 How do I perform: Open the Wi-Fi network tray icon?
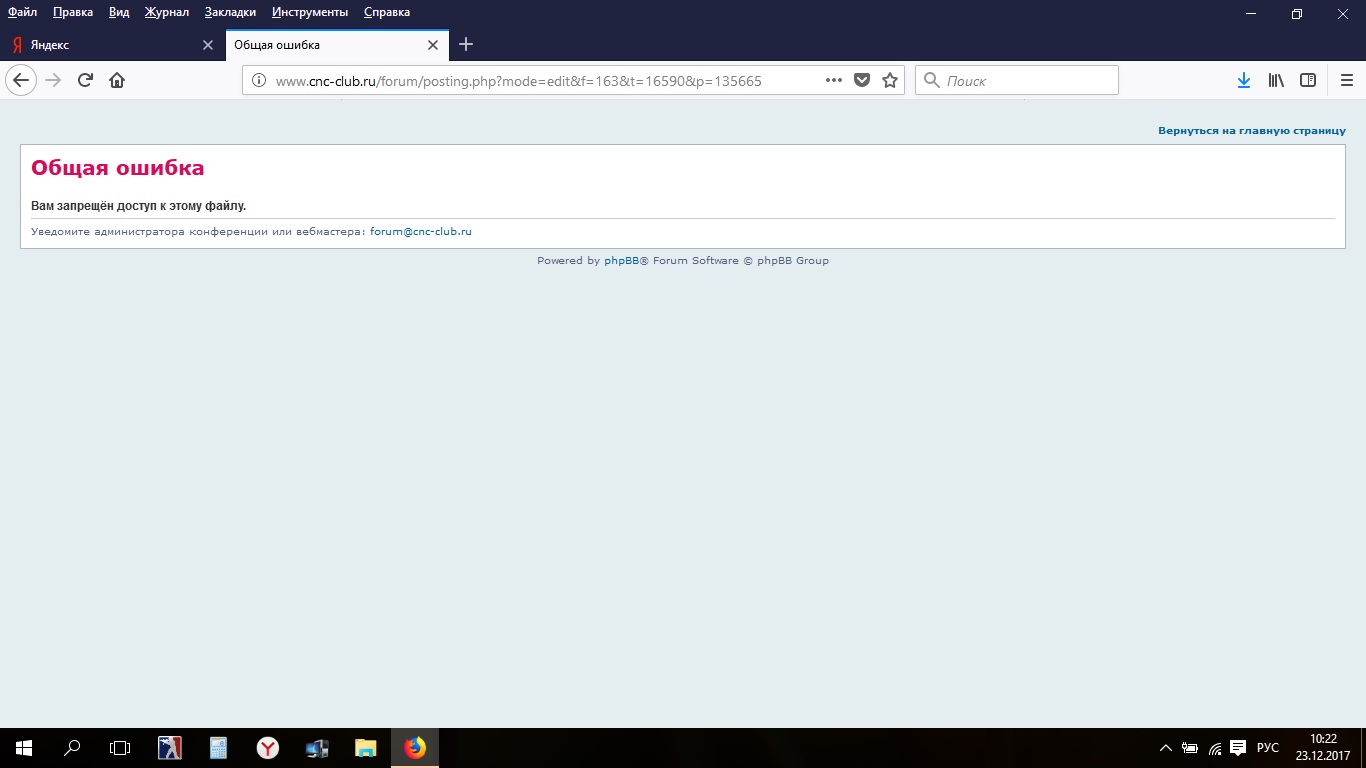[x=1215, y=748]
